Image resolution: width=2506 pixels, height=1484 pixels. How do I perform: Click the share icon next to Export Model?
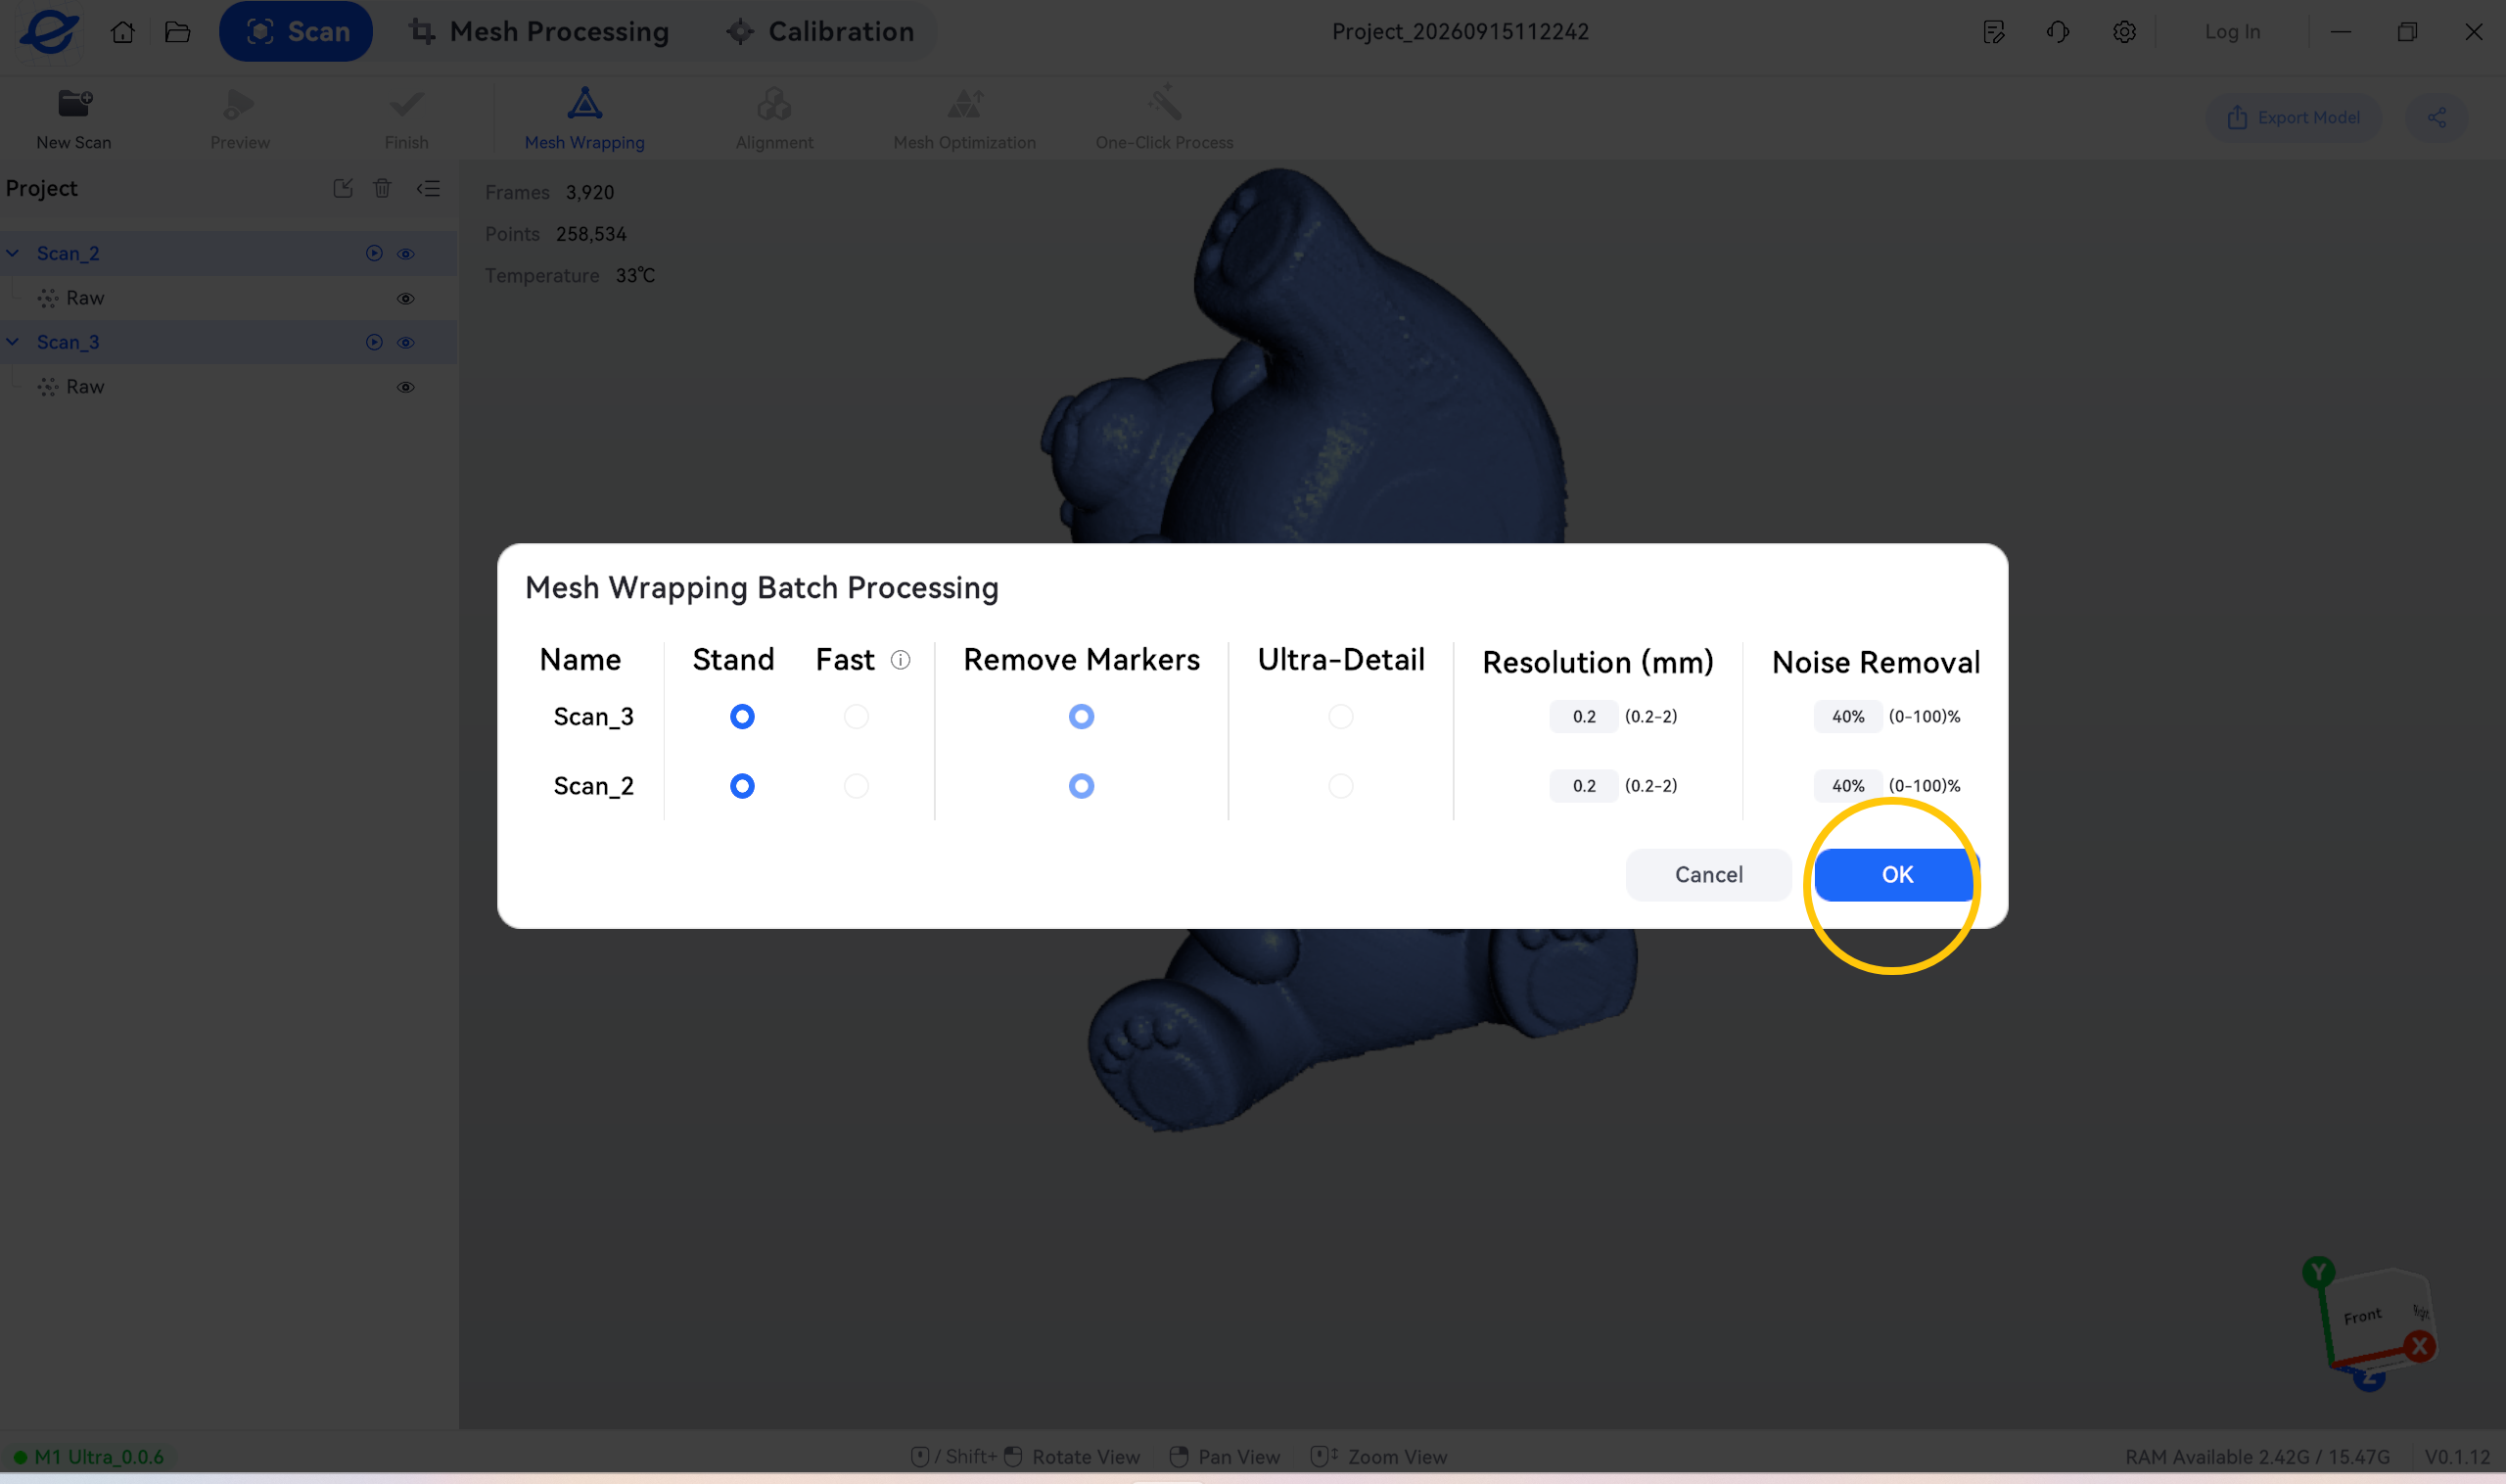(x=2437, y=118)
